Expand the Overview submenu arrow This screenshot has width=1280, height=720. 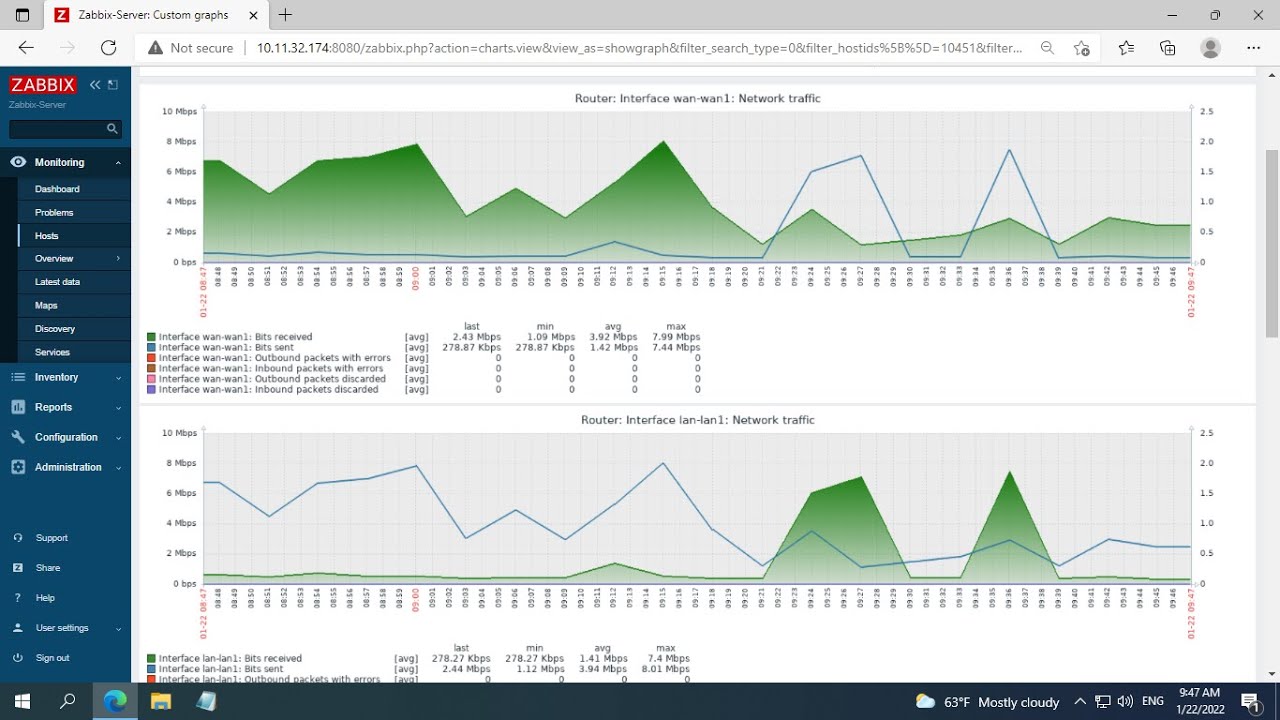coord(118,258)
